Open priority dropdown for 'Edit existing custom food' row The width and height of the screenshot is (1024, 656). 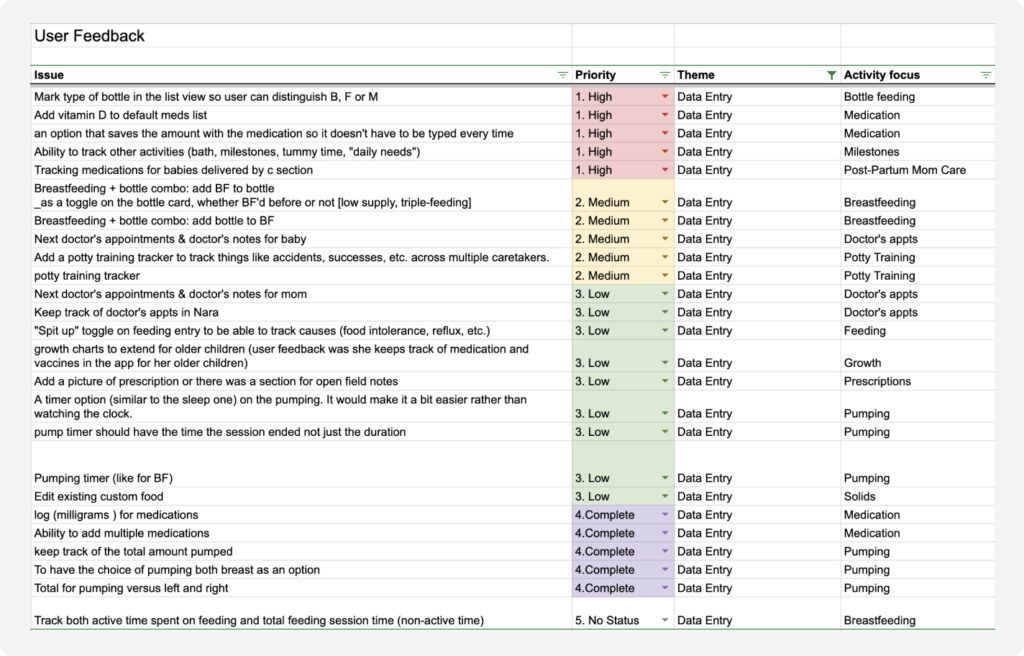coord(665,497)
